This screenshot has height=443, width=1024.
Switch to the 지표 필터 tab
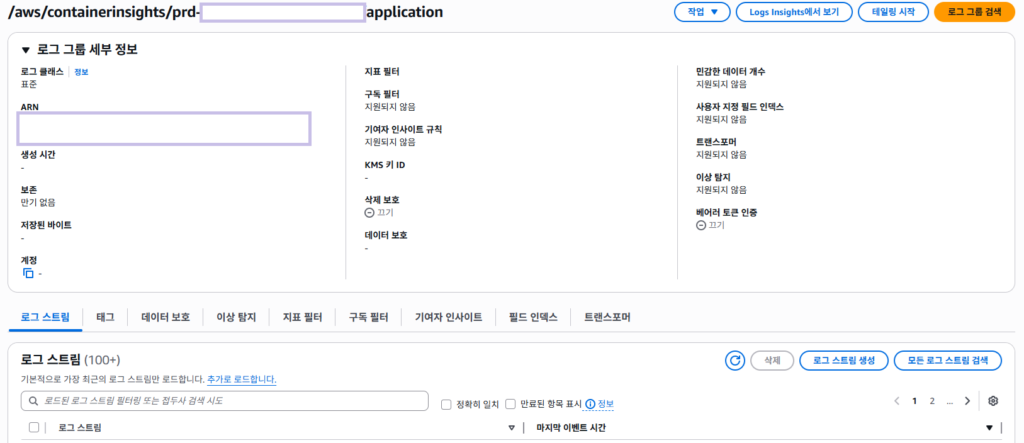click(302, 317)
